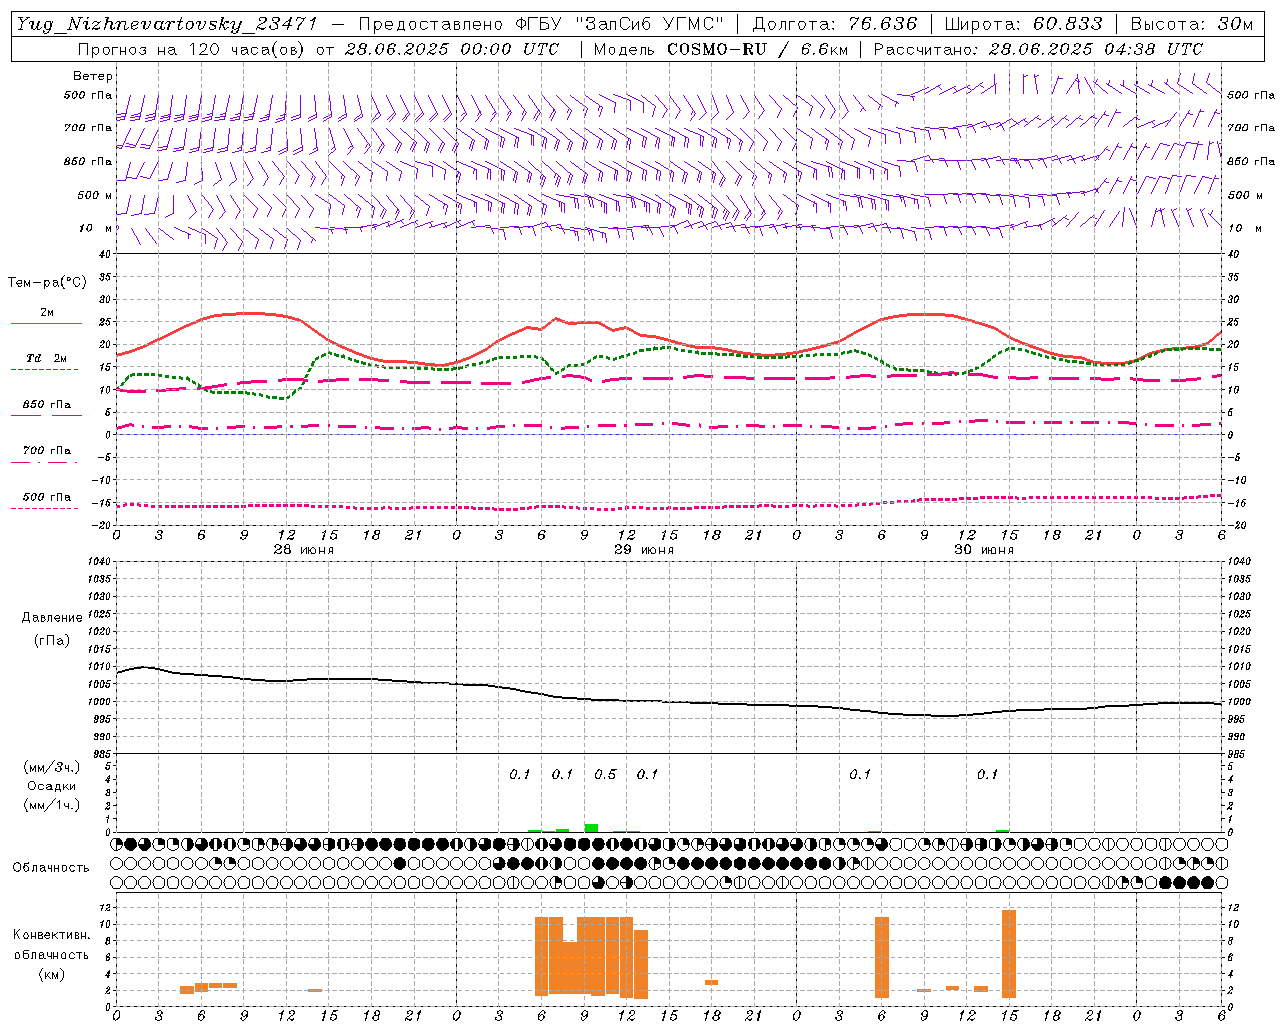
Task: Click the small orange bar at 29 июня 18h
Action: [x=711, y=982]
